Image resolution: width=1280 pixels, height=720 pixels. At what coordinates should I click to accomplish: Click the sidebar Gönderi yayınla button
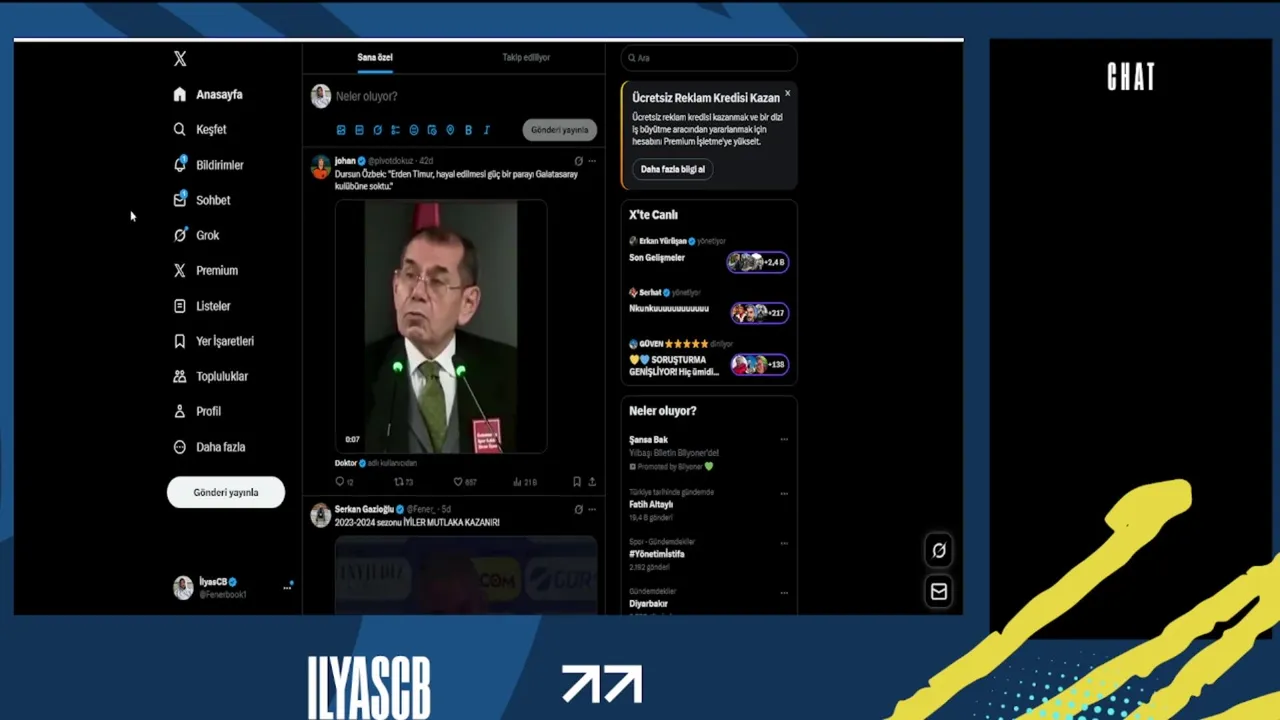coord(226,492)
